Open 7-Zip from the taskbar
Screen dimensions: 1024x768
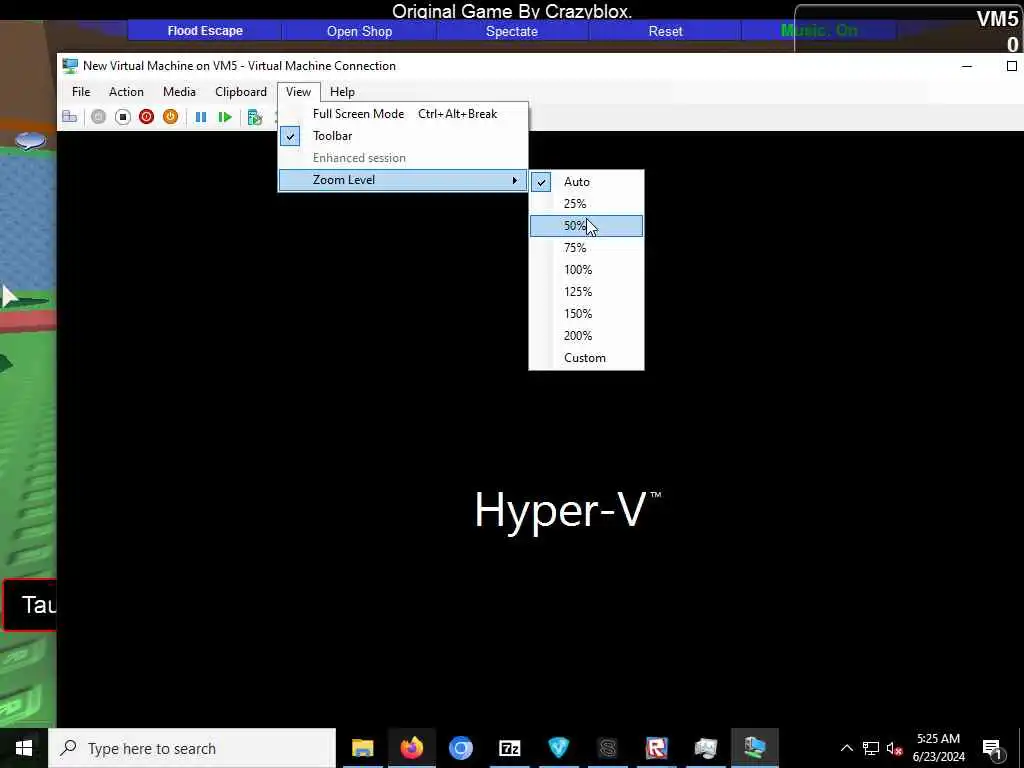(x=509, y=748)
